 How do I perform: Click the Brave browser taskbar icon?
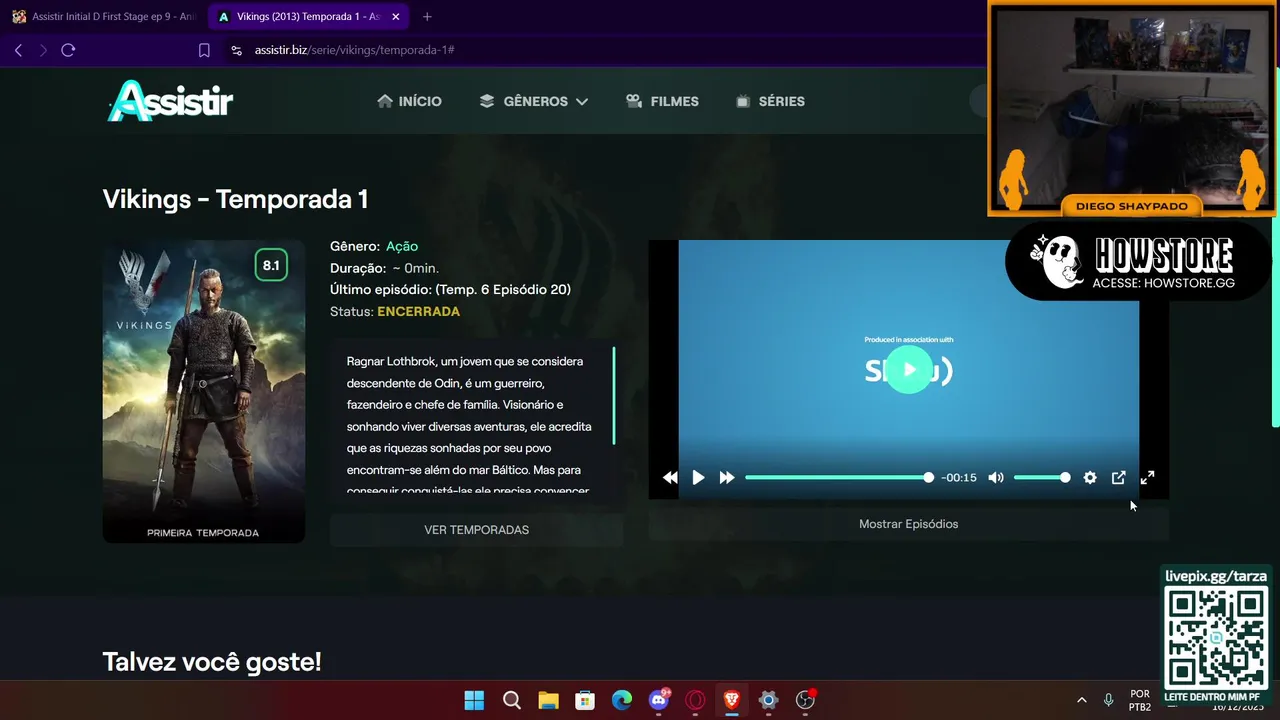click(x=732, y=700)
